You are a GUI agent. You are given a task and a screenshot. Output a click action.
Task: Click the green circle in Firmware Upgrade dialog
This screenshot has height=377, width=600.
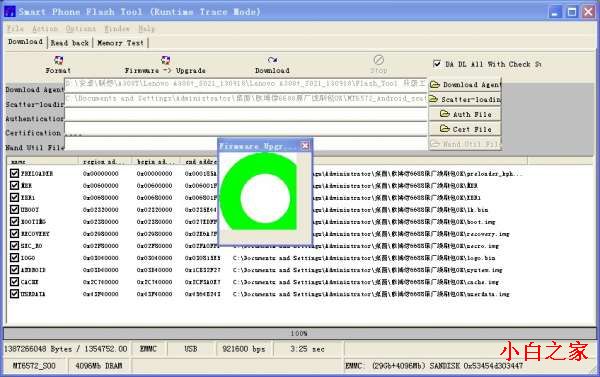pyautogui.click(x=259, y=192)
